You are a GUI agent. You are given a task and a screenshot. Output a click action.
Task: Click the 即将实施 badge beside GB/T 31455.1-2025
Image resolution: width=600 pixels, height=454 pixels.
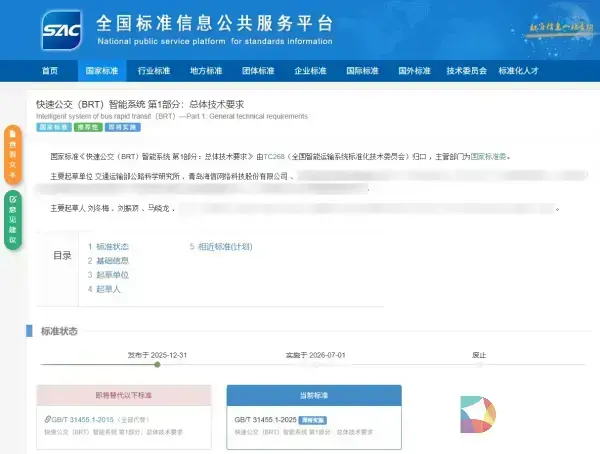pos(313,420)
